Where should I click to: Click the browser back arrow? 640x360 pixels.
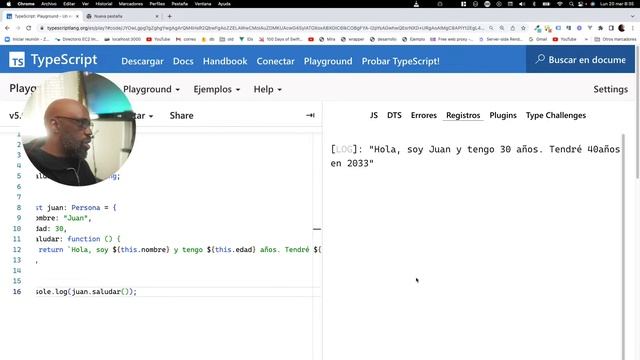point(7,28)
